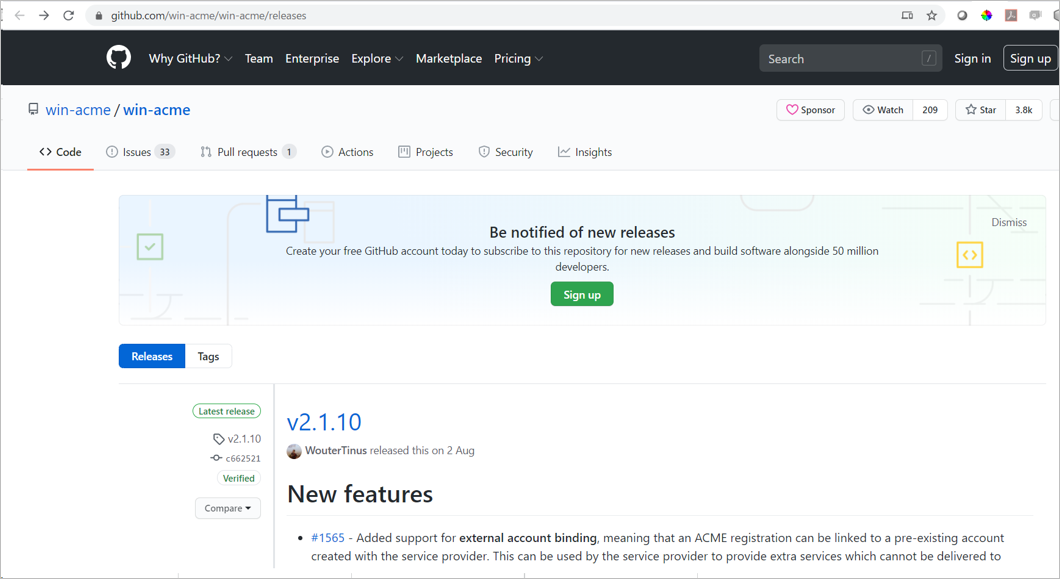The image size is (1060, 579).
Task: Go to Marketplace
Action: [x=449, y=59]
